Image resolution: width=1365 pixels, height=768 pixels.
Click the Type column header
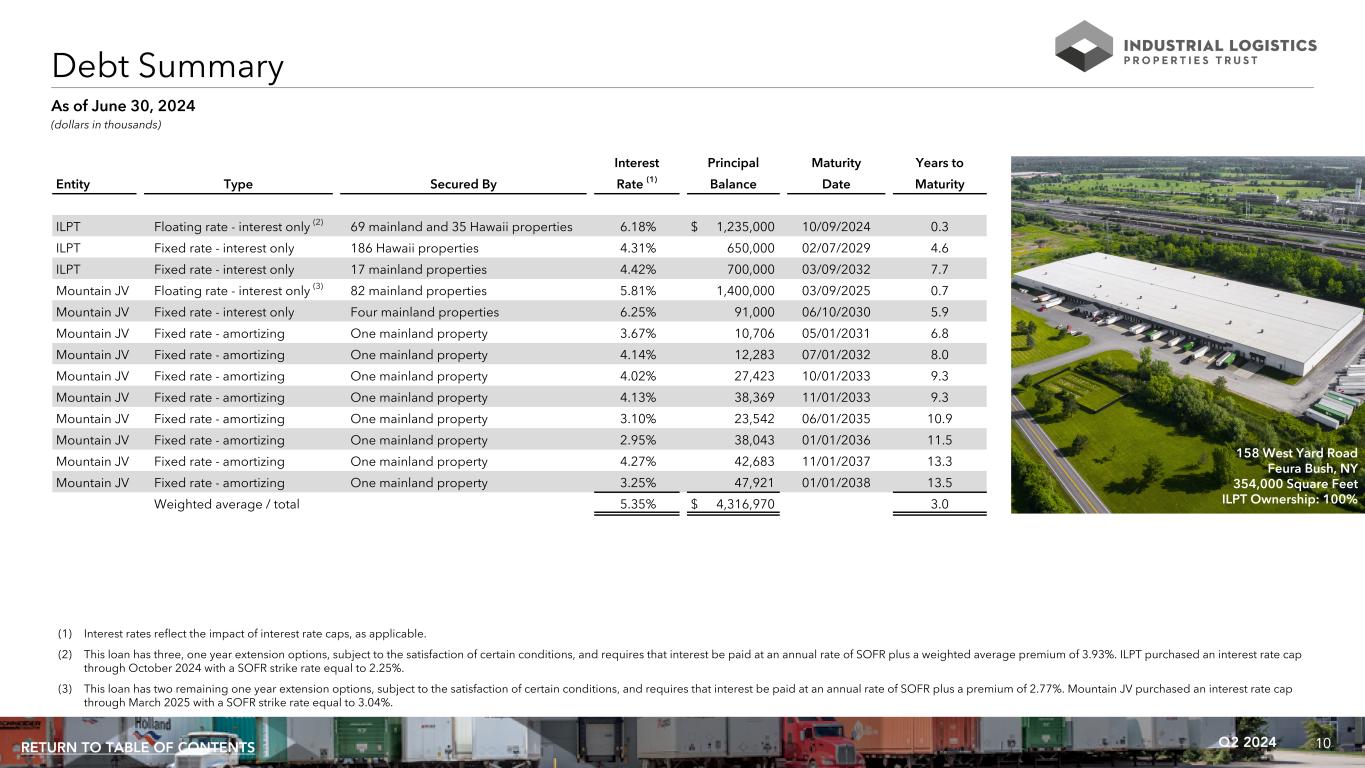(238, 184)
